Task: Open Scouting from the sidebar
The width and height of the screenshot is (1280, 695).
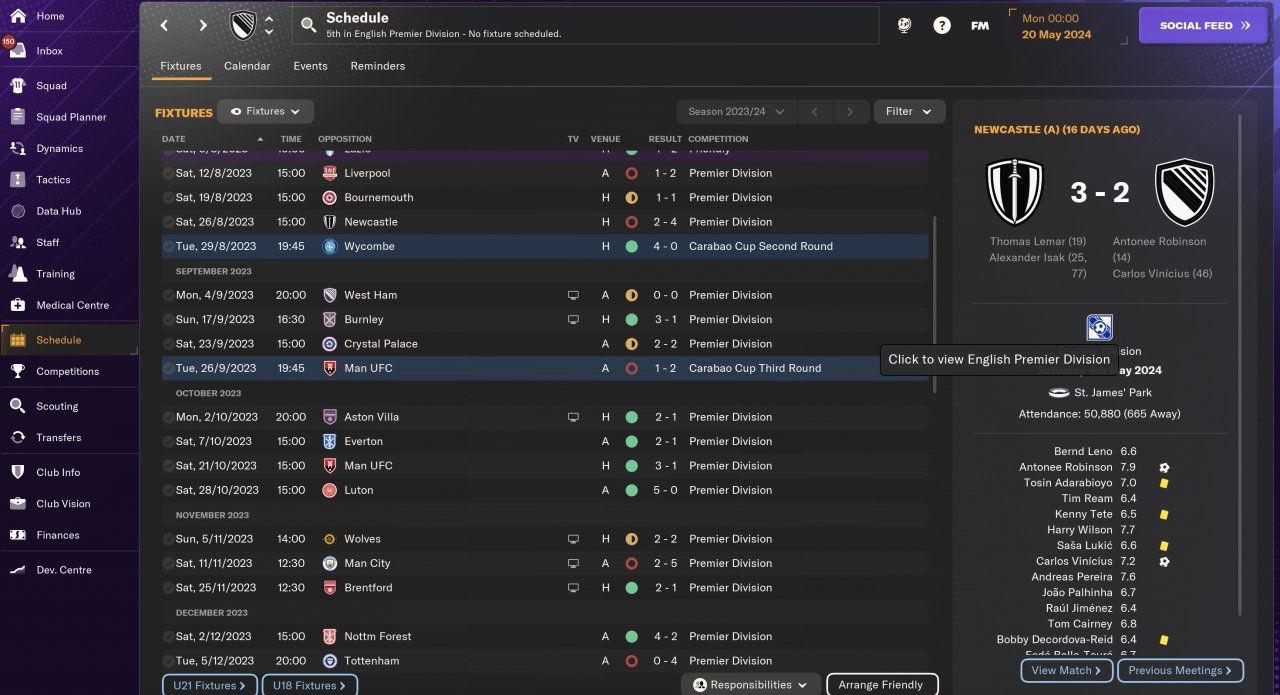Action: [57, 406]
